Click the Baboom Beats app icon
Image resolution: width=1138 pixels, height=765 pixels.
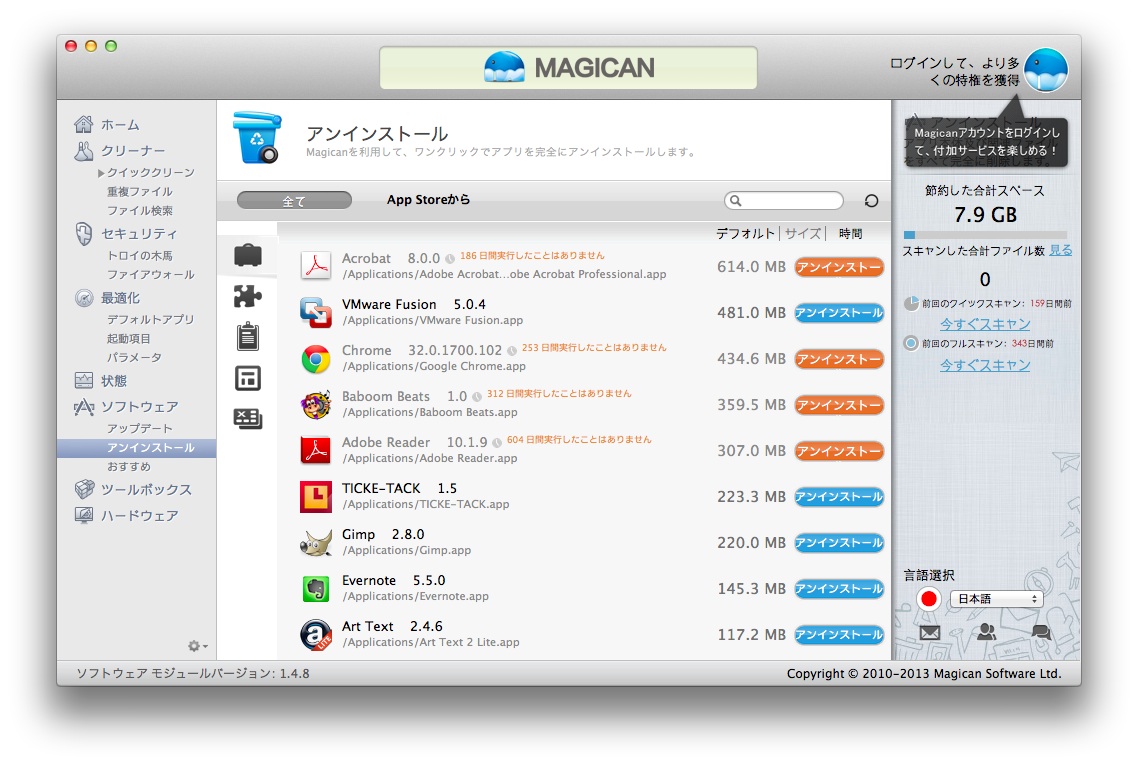coord(316,404)
